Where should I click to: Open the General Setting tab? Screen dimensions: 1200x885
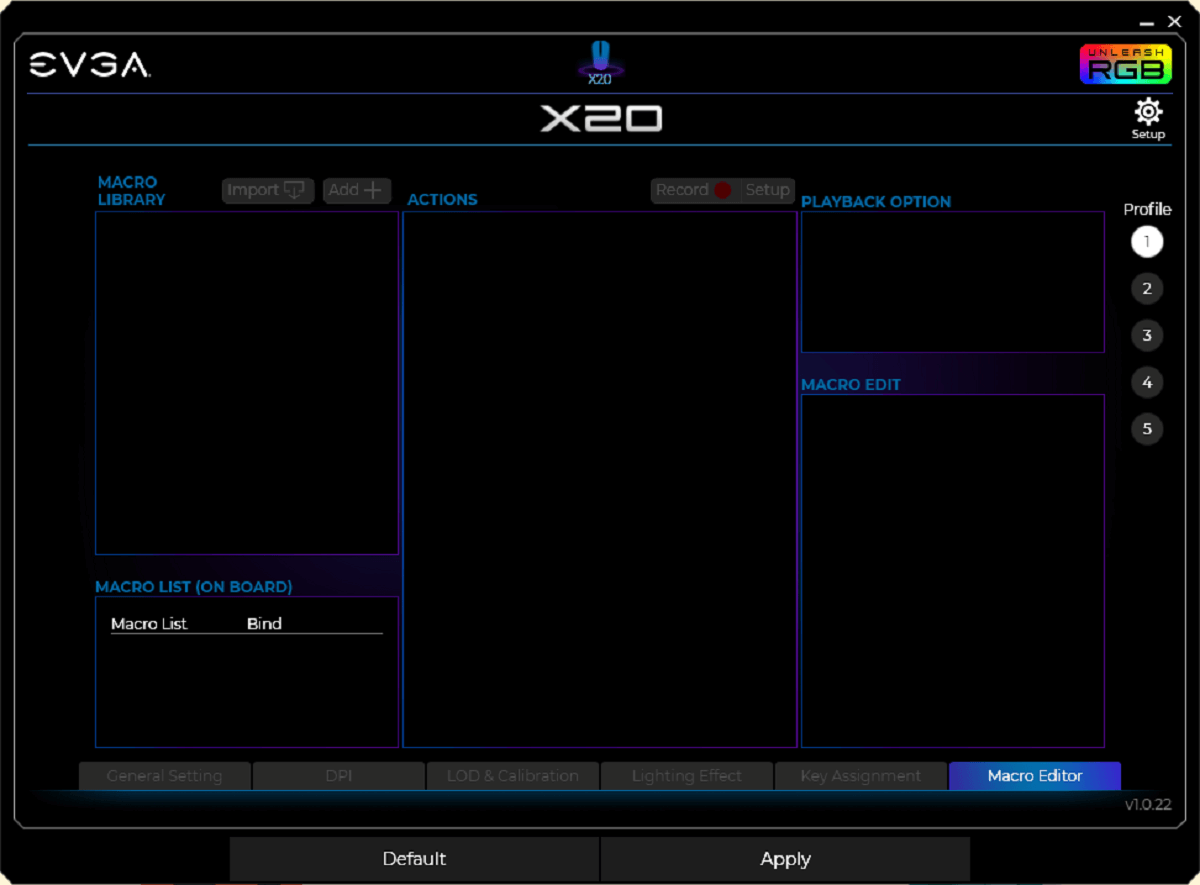164,776
